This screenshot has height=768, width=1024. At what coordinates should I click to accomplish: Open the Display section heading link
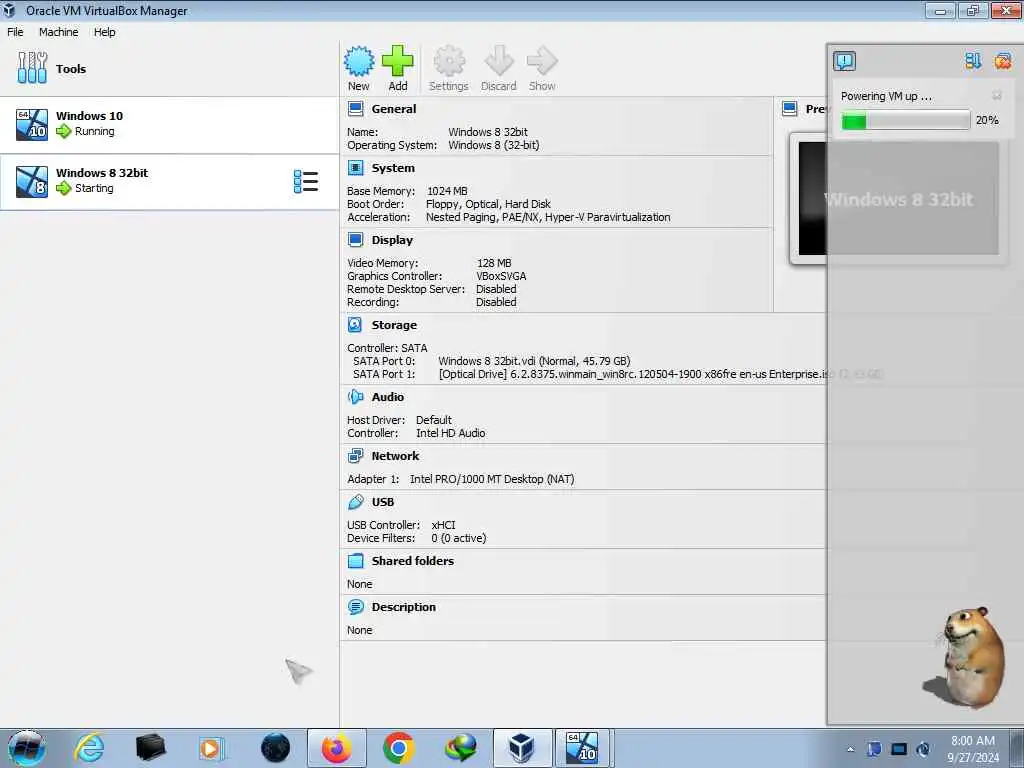tap(392, 240)
